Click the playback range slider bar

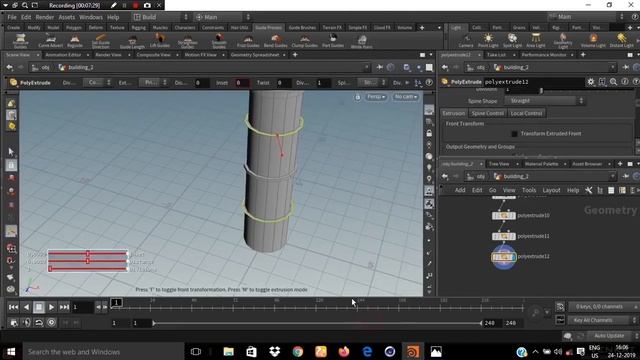point(317,323)
